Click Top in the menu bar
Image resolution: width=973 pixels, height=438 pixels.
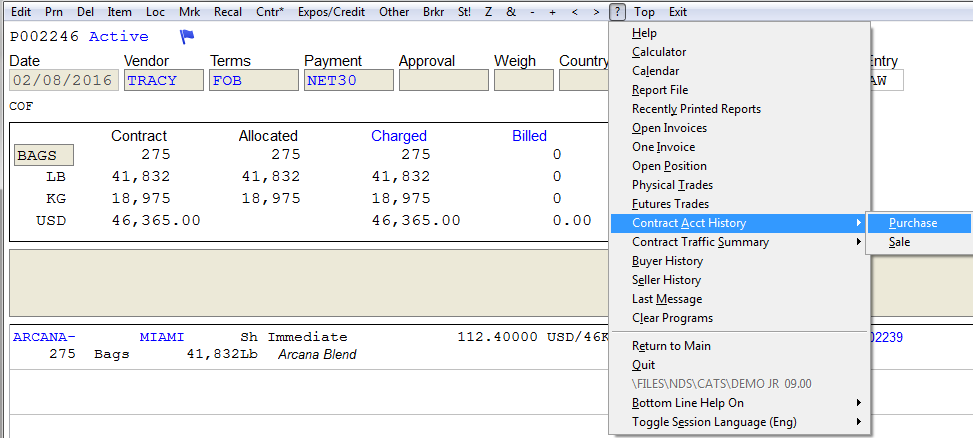[x=644, y=12]
